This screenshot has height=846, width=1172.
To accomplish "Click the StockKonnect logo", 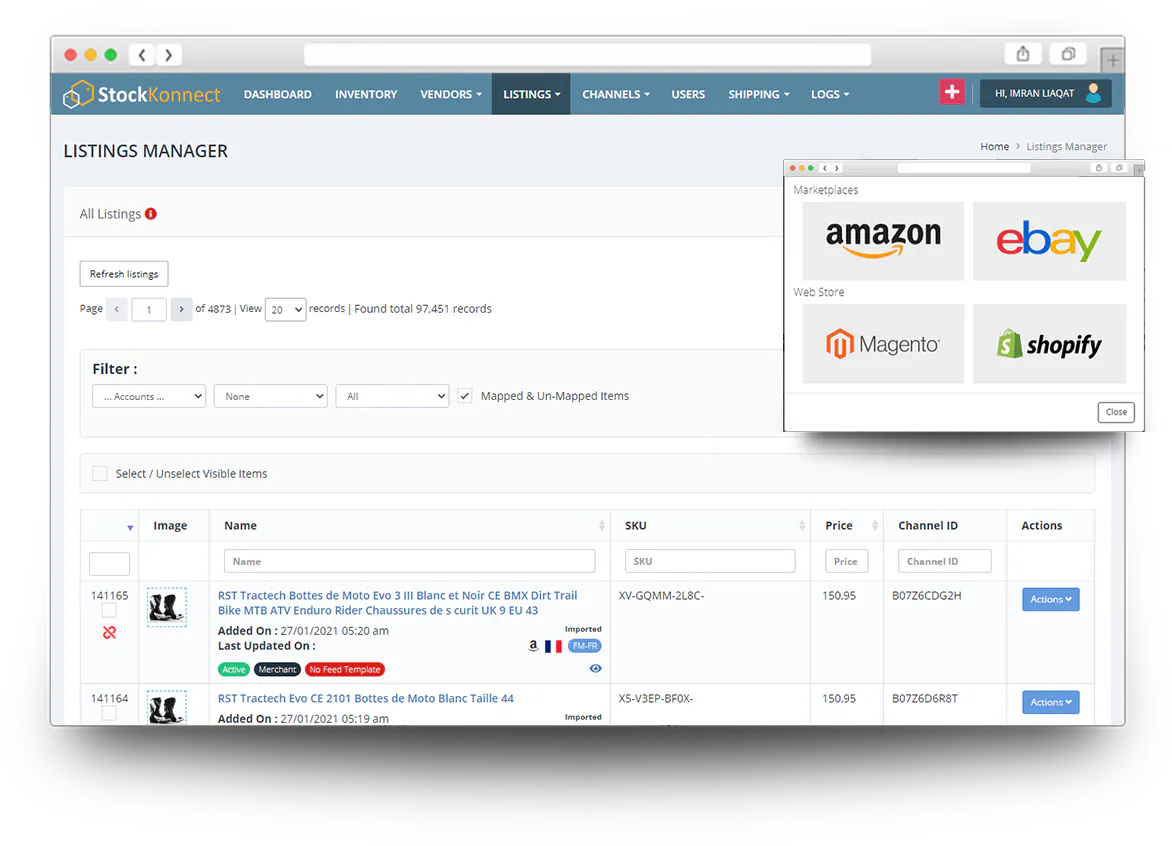I will pyautogui.click(x=142, y=94).
